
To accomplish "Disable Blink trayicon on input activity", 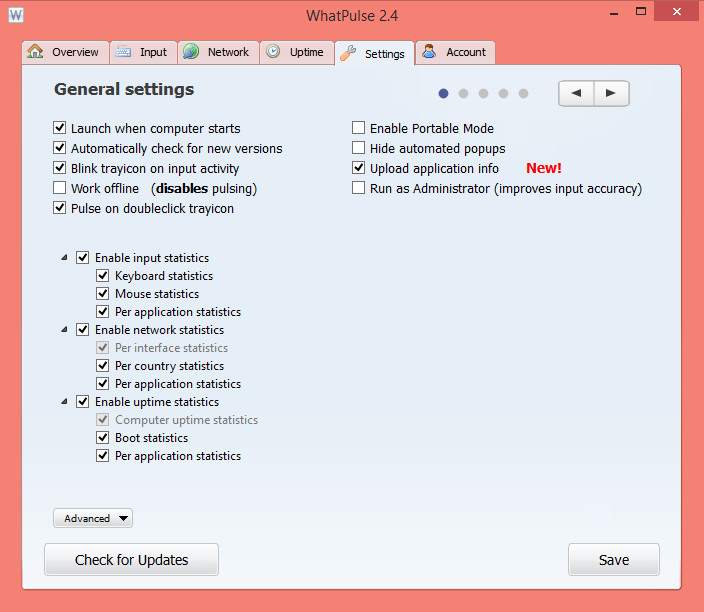I will [60, 168].
